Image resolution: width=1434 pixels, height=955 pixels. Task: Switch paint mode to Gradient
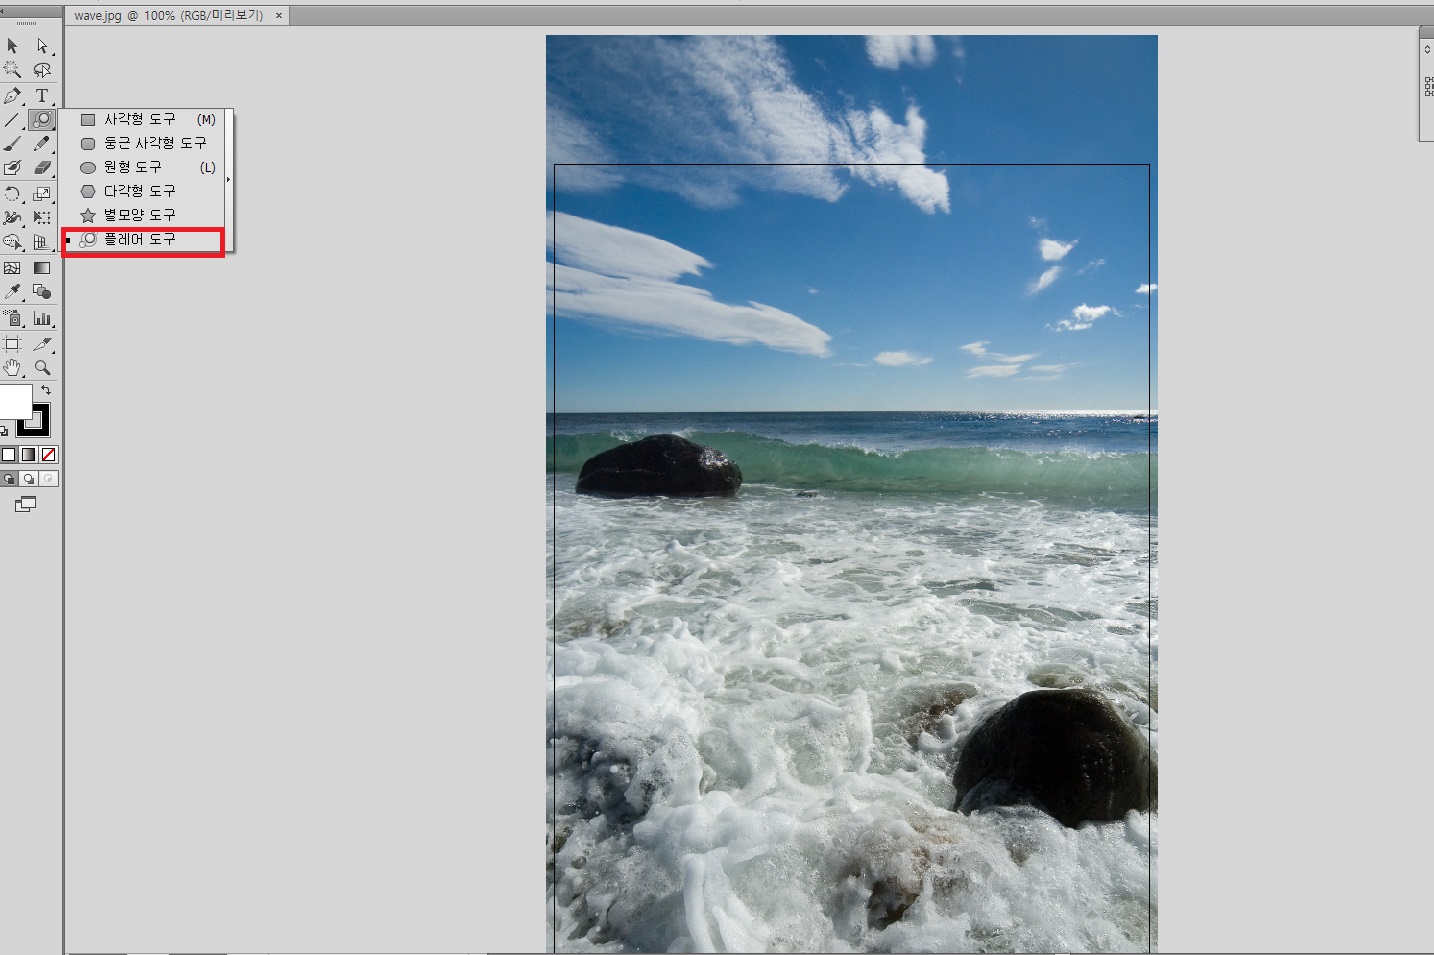pos(28,455)
